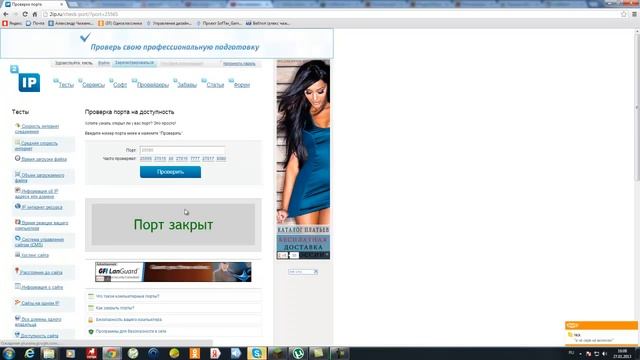
Task: Click the Напомнить пароль link
Action: click(239, 64)
